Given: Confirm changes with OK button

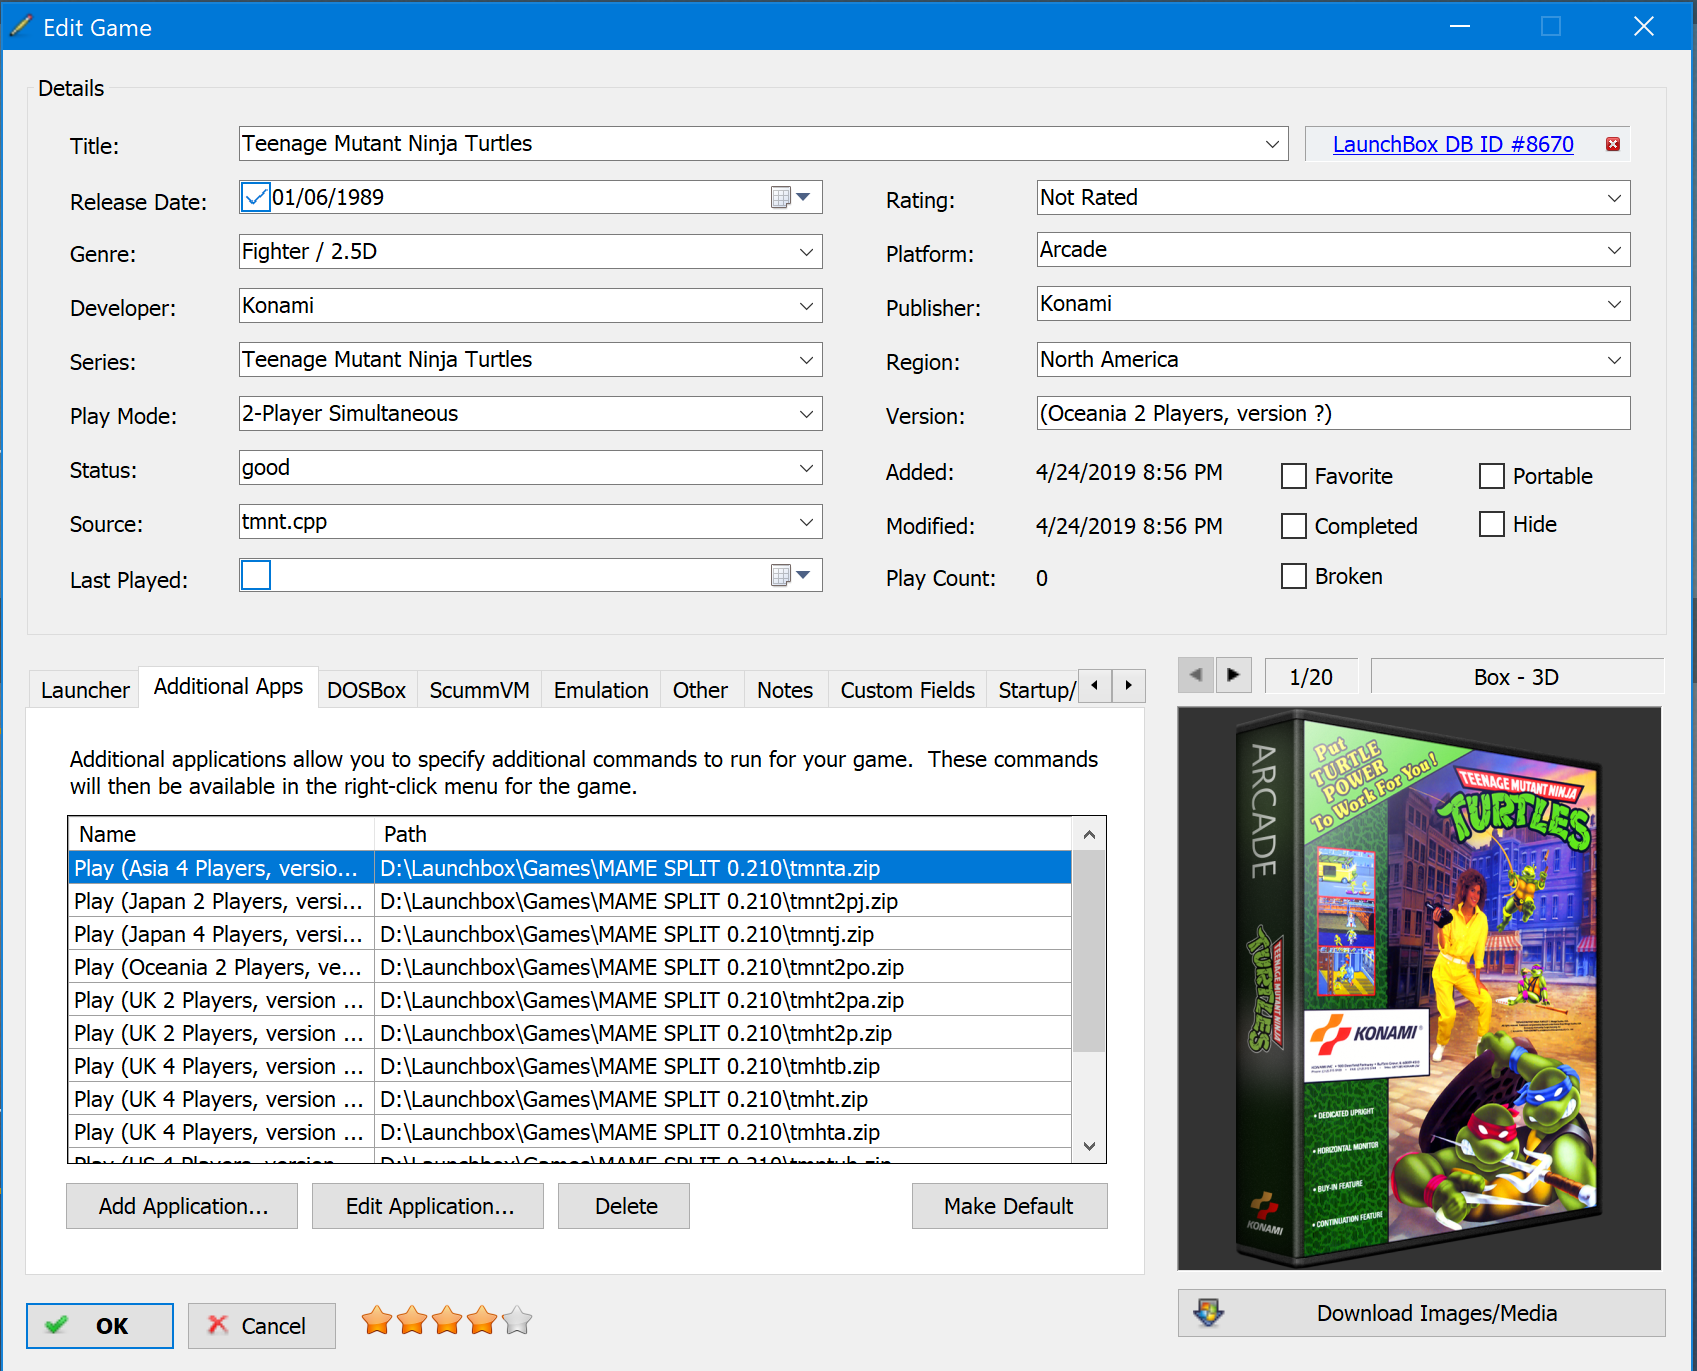Looking at the screenshot, I should coord(100,1326).
